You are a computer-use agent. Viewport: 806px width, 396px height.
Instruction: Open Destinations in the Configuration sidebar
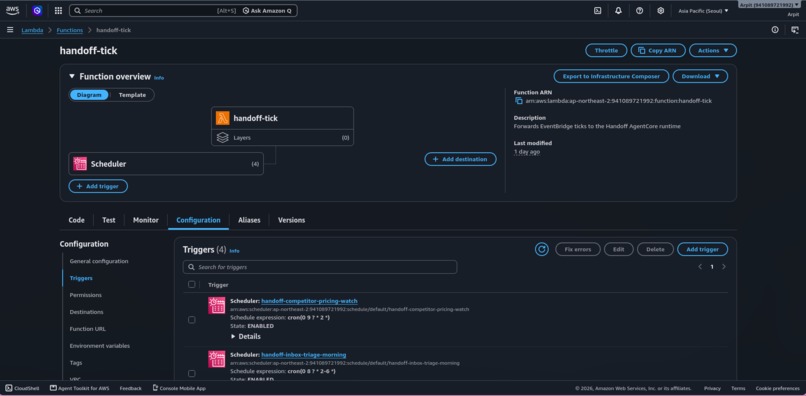click(86, 312)
